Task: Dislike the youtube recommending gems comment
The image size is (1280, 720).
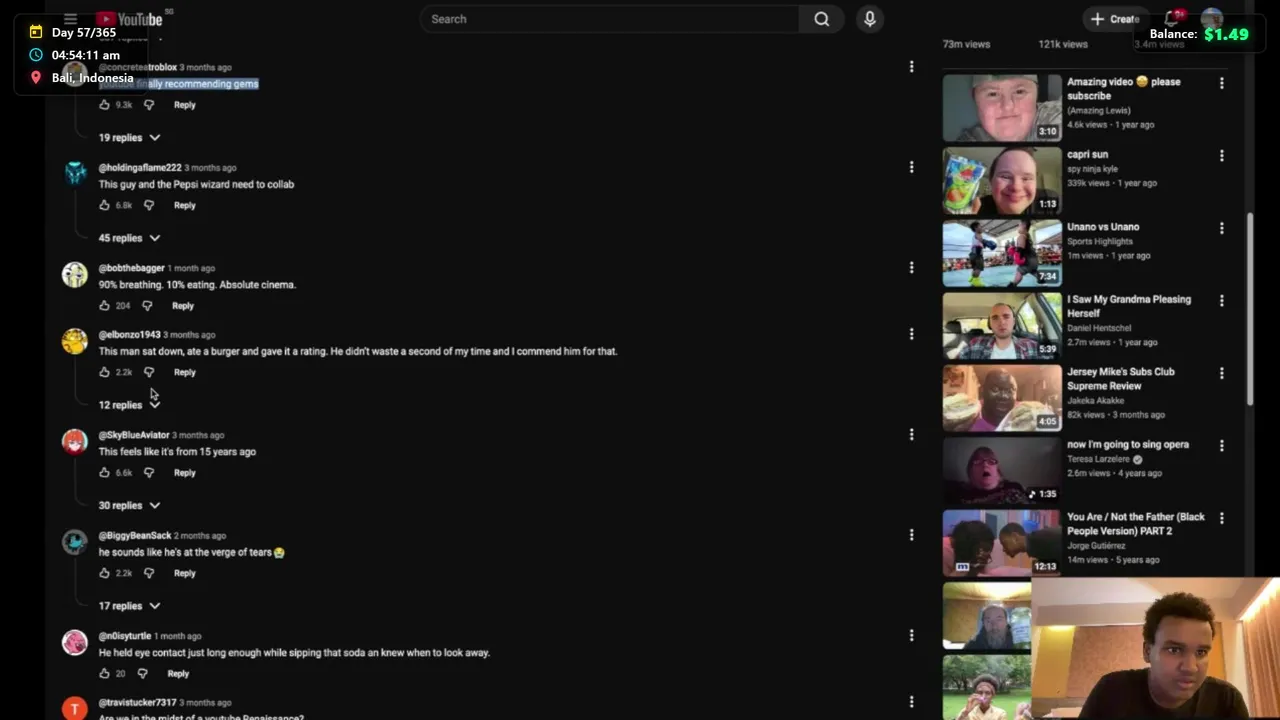Action: coord(148,105)
